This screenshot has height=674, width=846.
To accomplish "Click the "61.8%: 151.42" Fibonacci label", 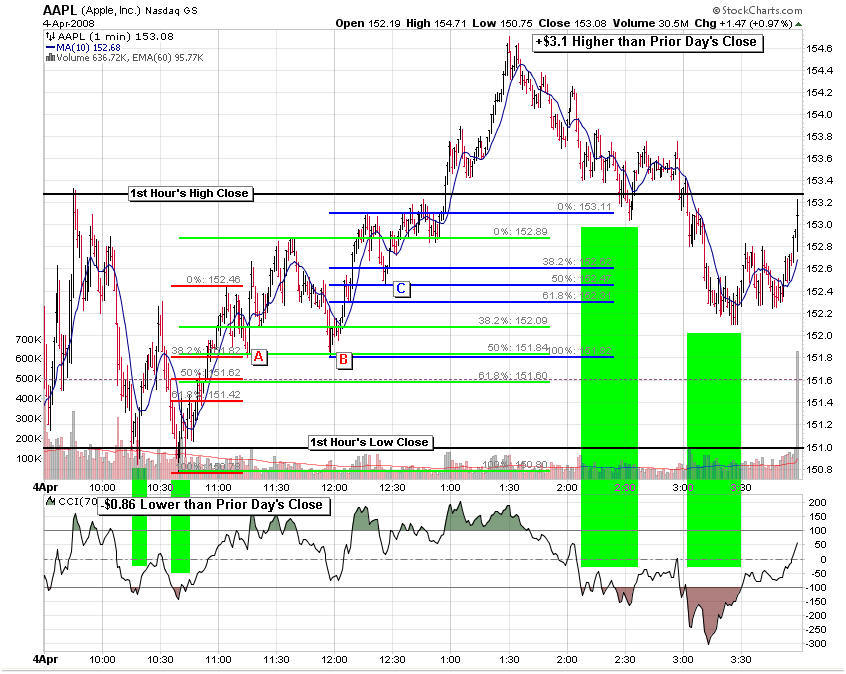I will pyautogui.click(x=206, y=394).
